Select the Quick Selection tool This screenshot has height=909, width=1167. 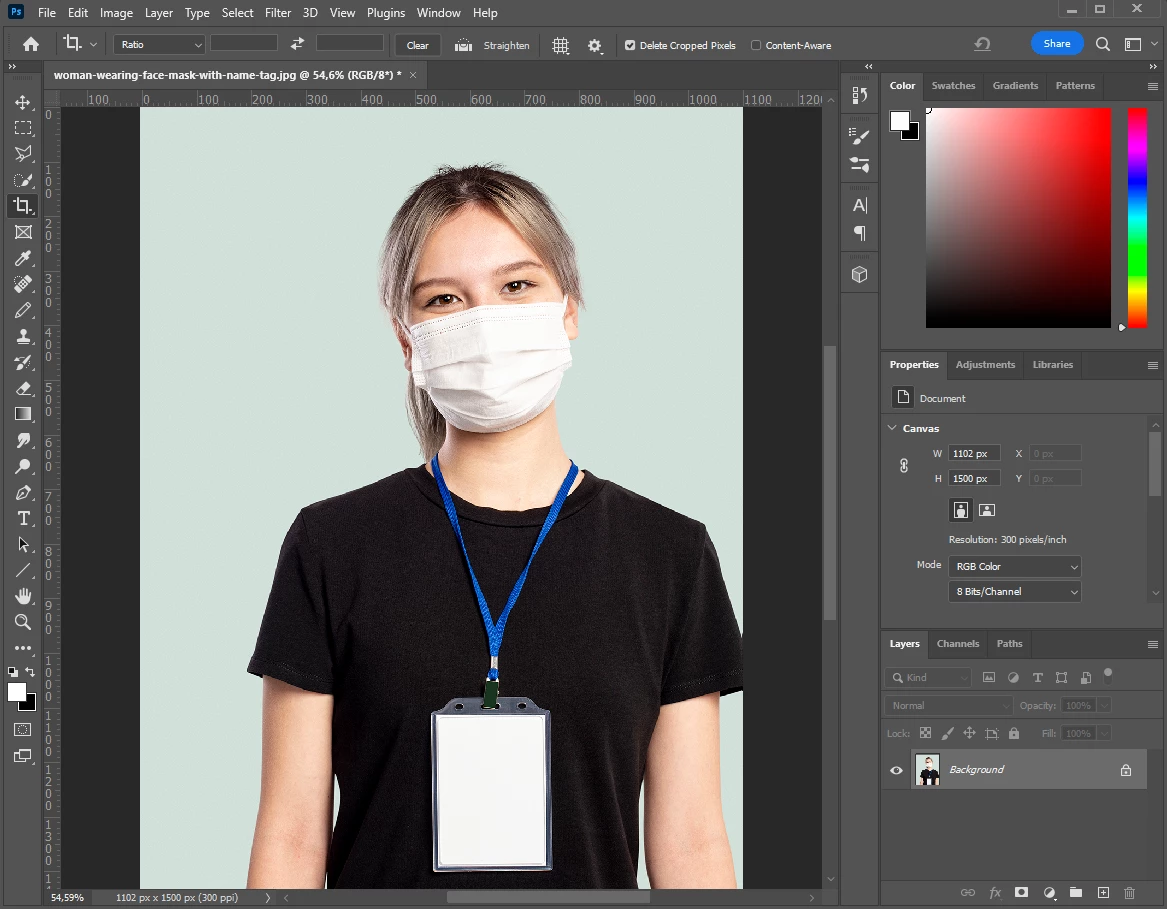tap(23, 180)
